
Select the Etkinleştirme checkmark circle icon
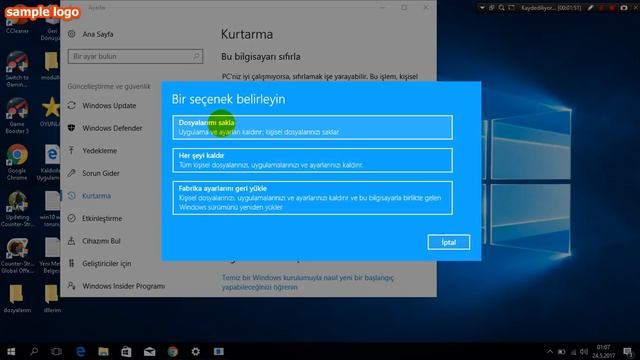click(x=72, y=218)
